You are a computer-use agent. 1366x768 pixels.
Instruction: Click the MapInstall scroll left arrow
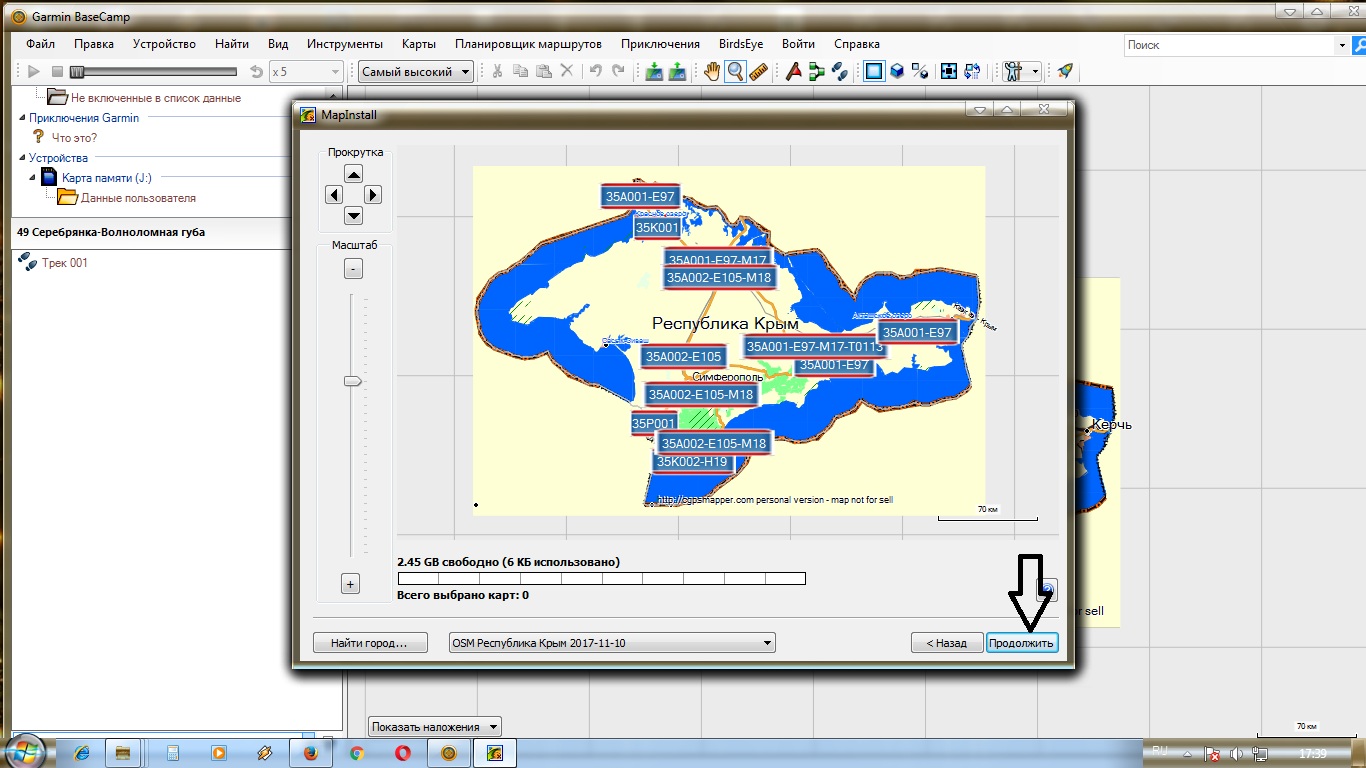334,195
